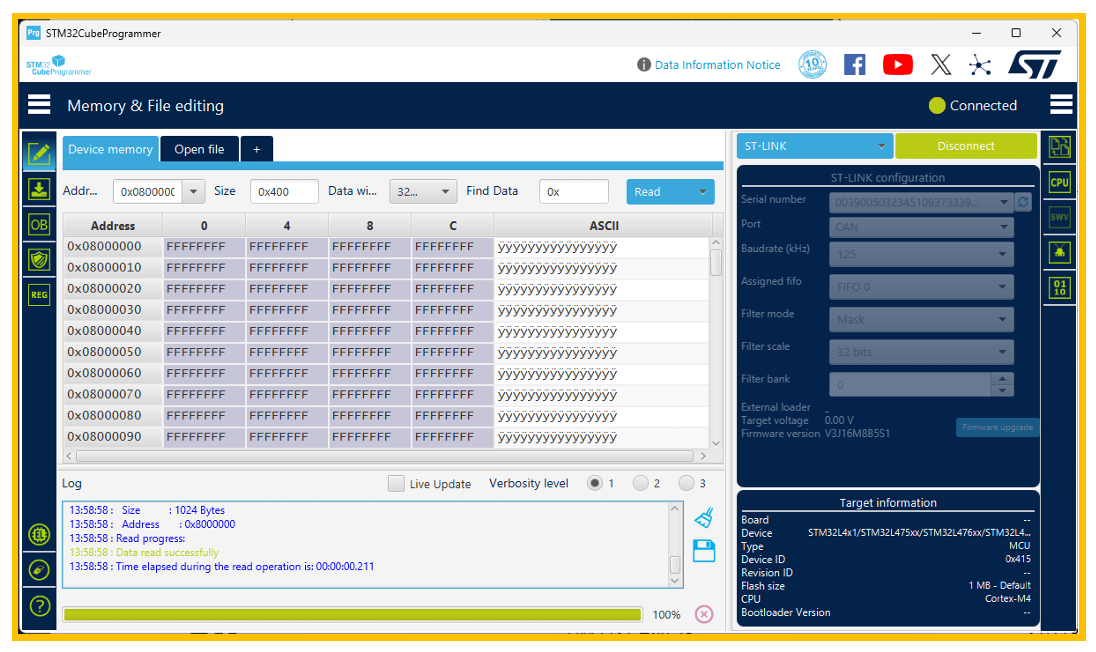
Task: Add a new tab with plus
Action: 257,149
